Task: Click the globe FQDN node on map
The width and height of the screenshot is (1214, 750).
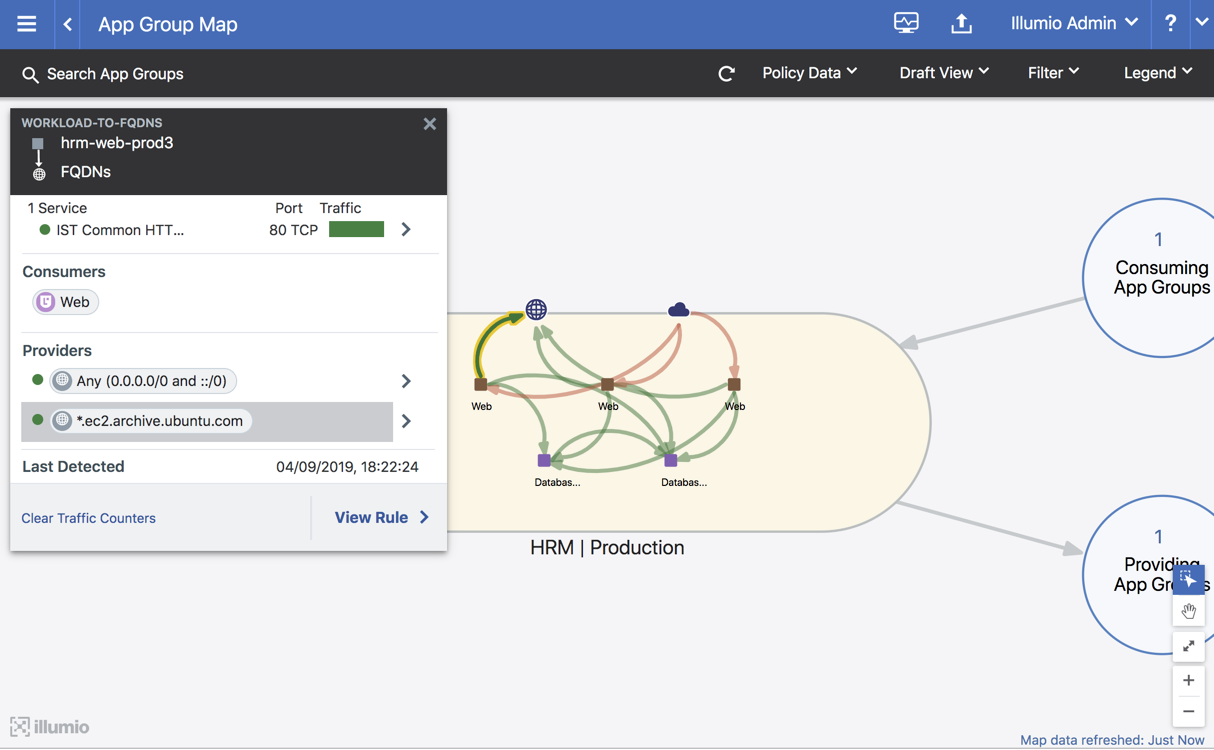Action: [x=537, y=309]
